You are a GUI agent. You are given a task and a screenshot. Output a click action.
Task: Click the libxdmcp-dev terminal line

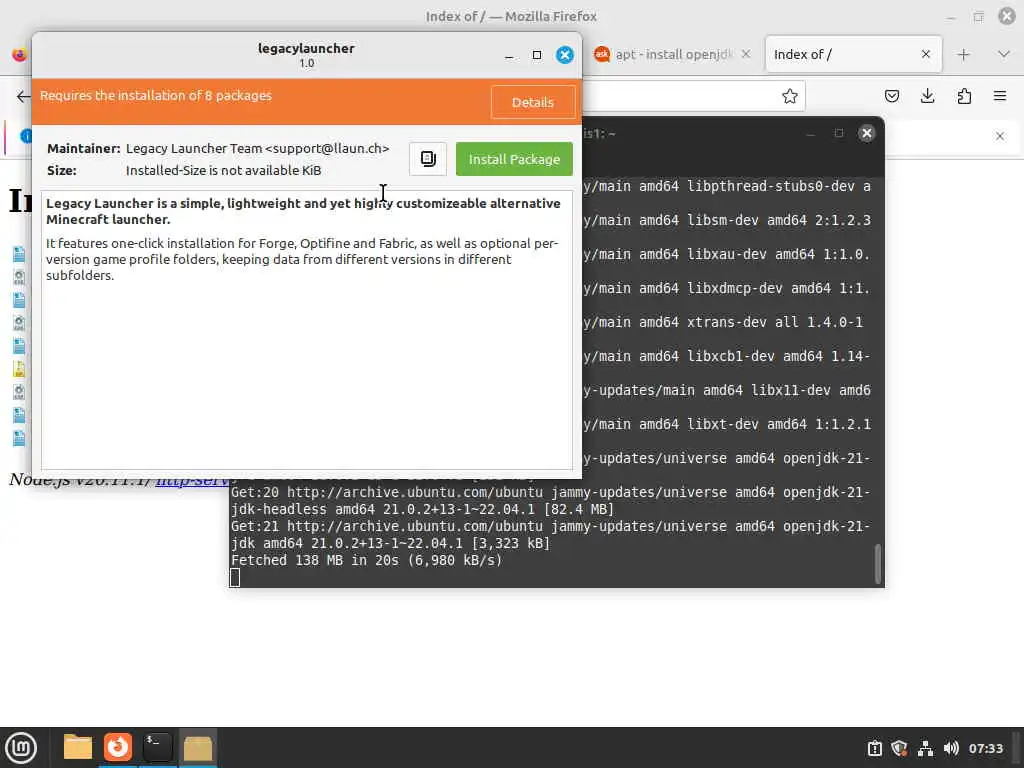point(727,288)
